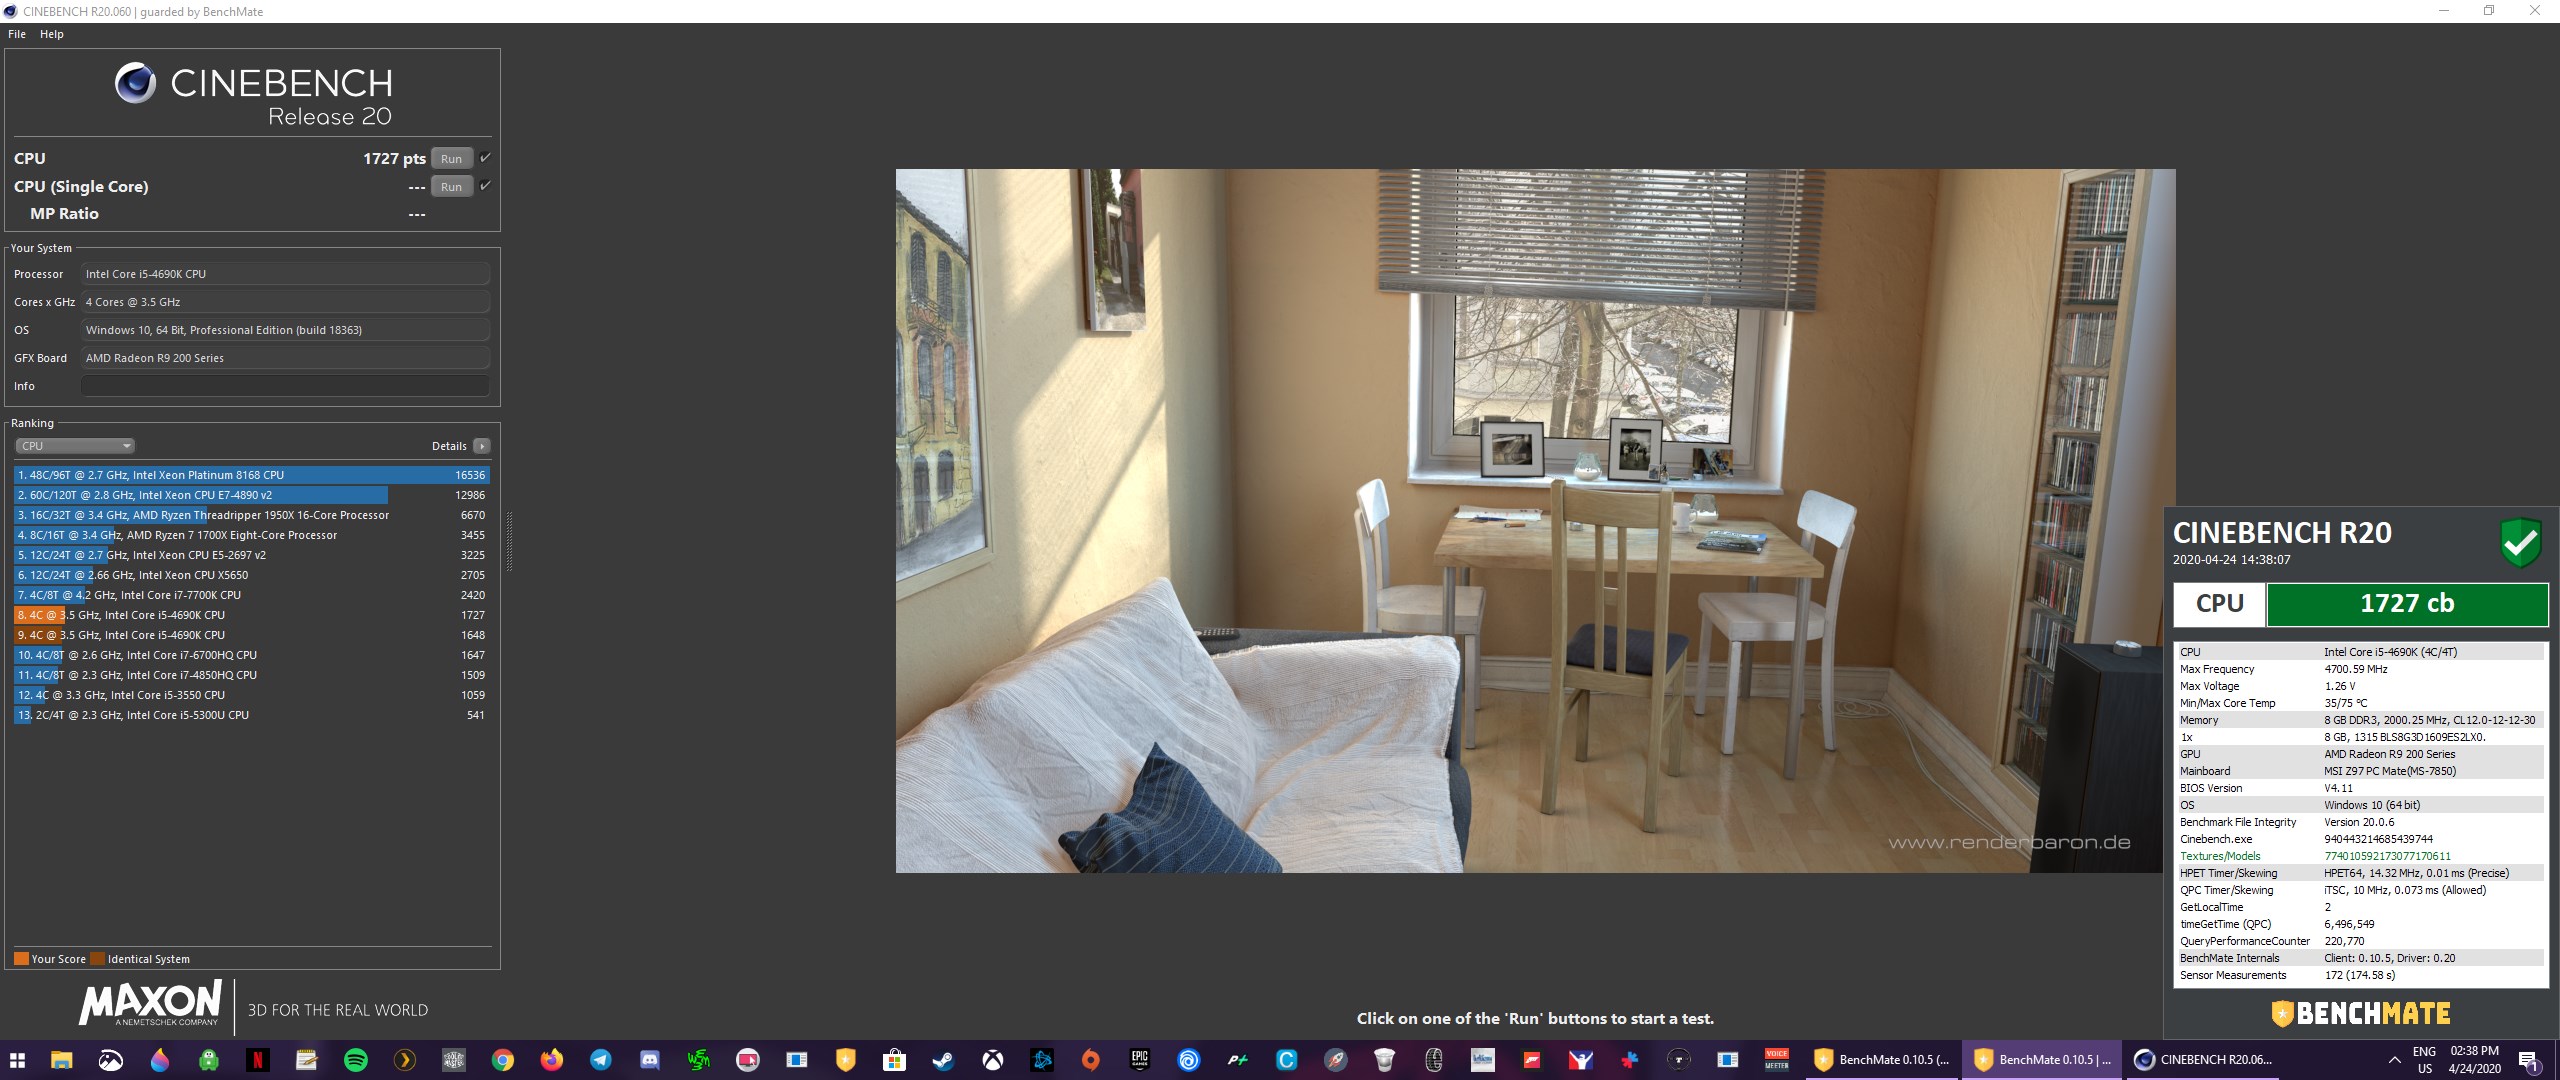Toggle the checkbox beside CPU (Single Core)
Screen dimensions: 2560x1080
point(485,186)
